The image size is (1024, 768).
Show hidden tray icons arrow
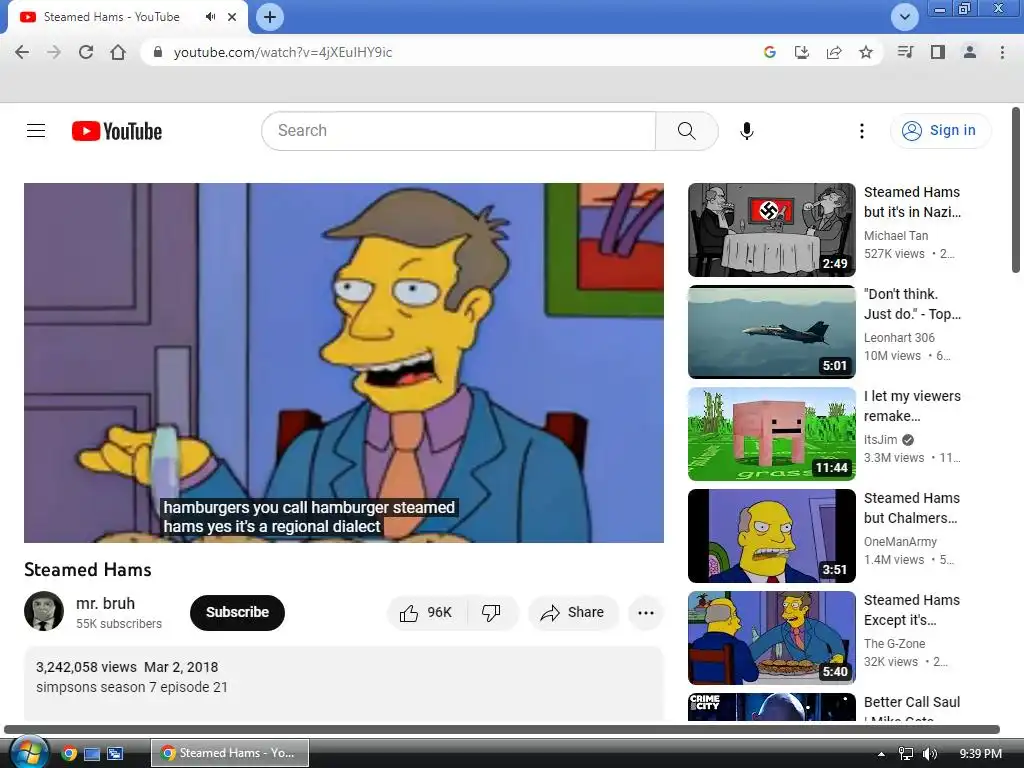(x=882, y=754)
